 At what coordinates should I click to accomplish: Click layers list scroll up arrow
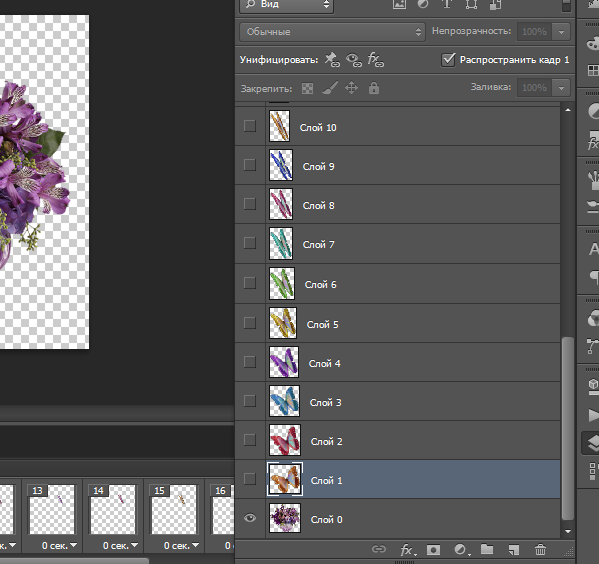point(568,110)
